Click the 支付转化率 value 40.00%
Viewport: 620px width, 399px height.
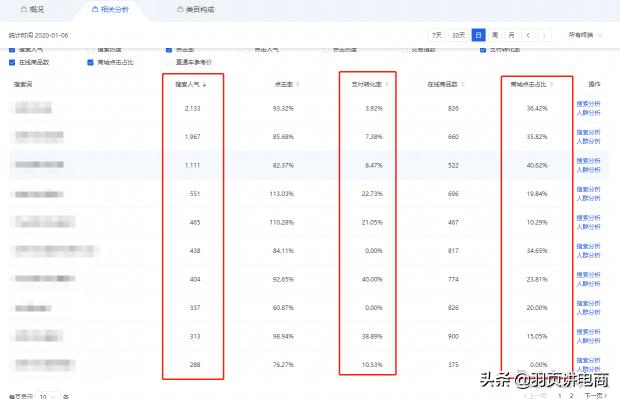click(x=372, y=279)
